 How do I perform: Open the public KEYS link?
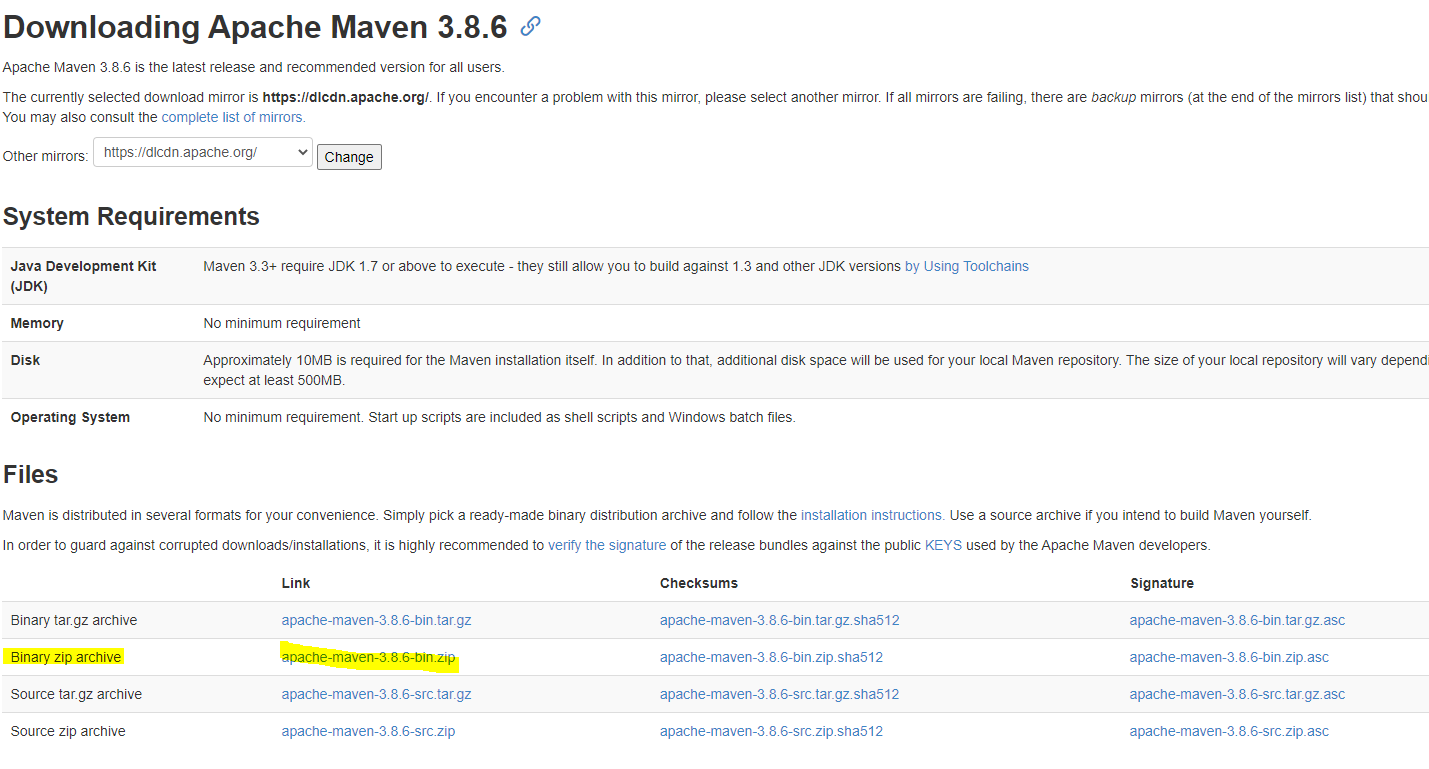[943, 545]
